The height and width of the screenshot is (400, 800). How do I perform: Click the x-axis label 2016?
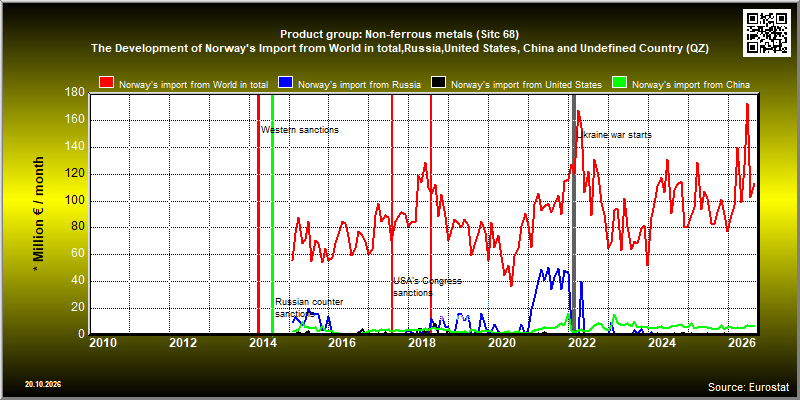[x=342, y=343]
